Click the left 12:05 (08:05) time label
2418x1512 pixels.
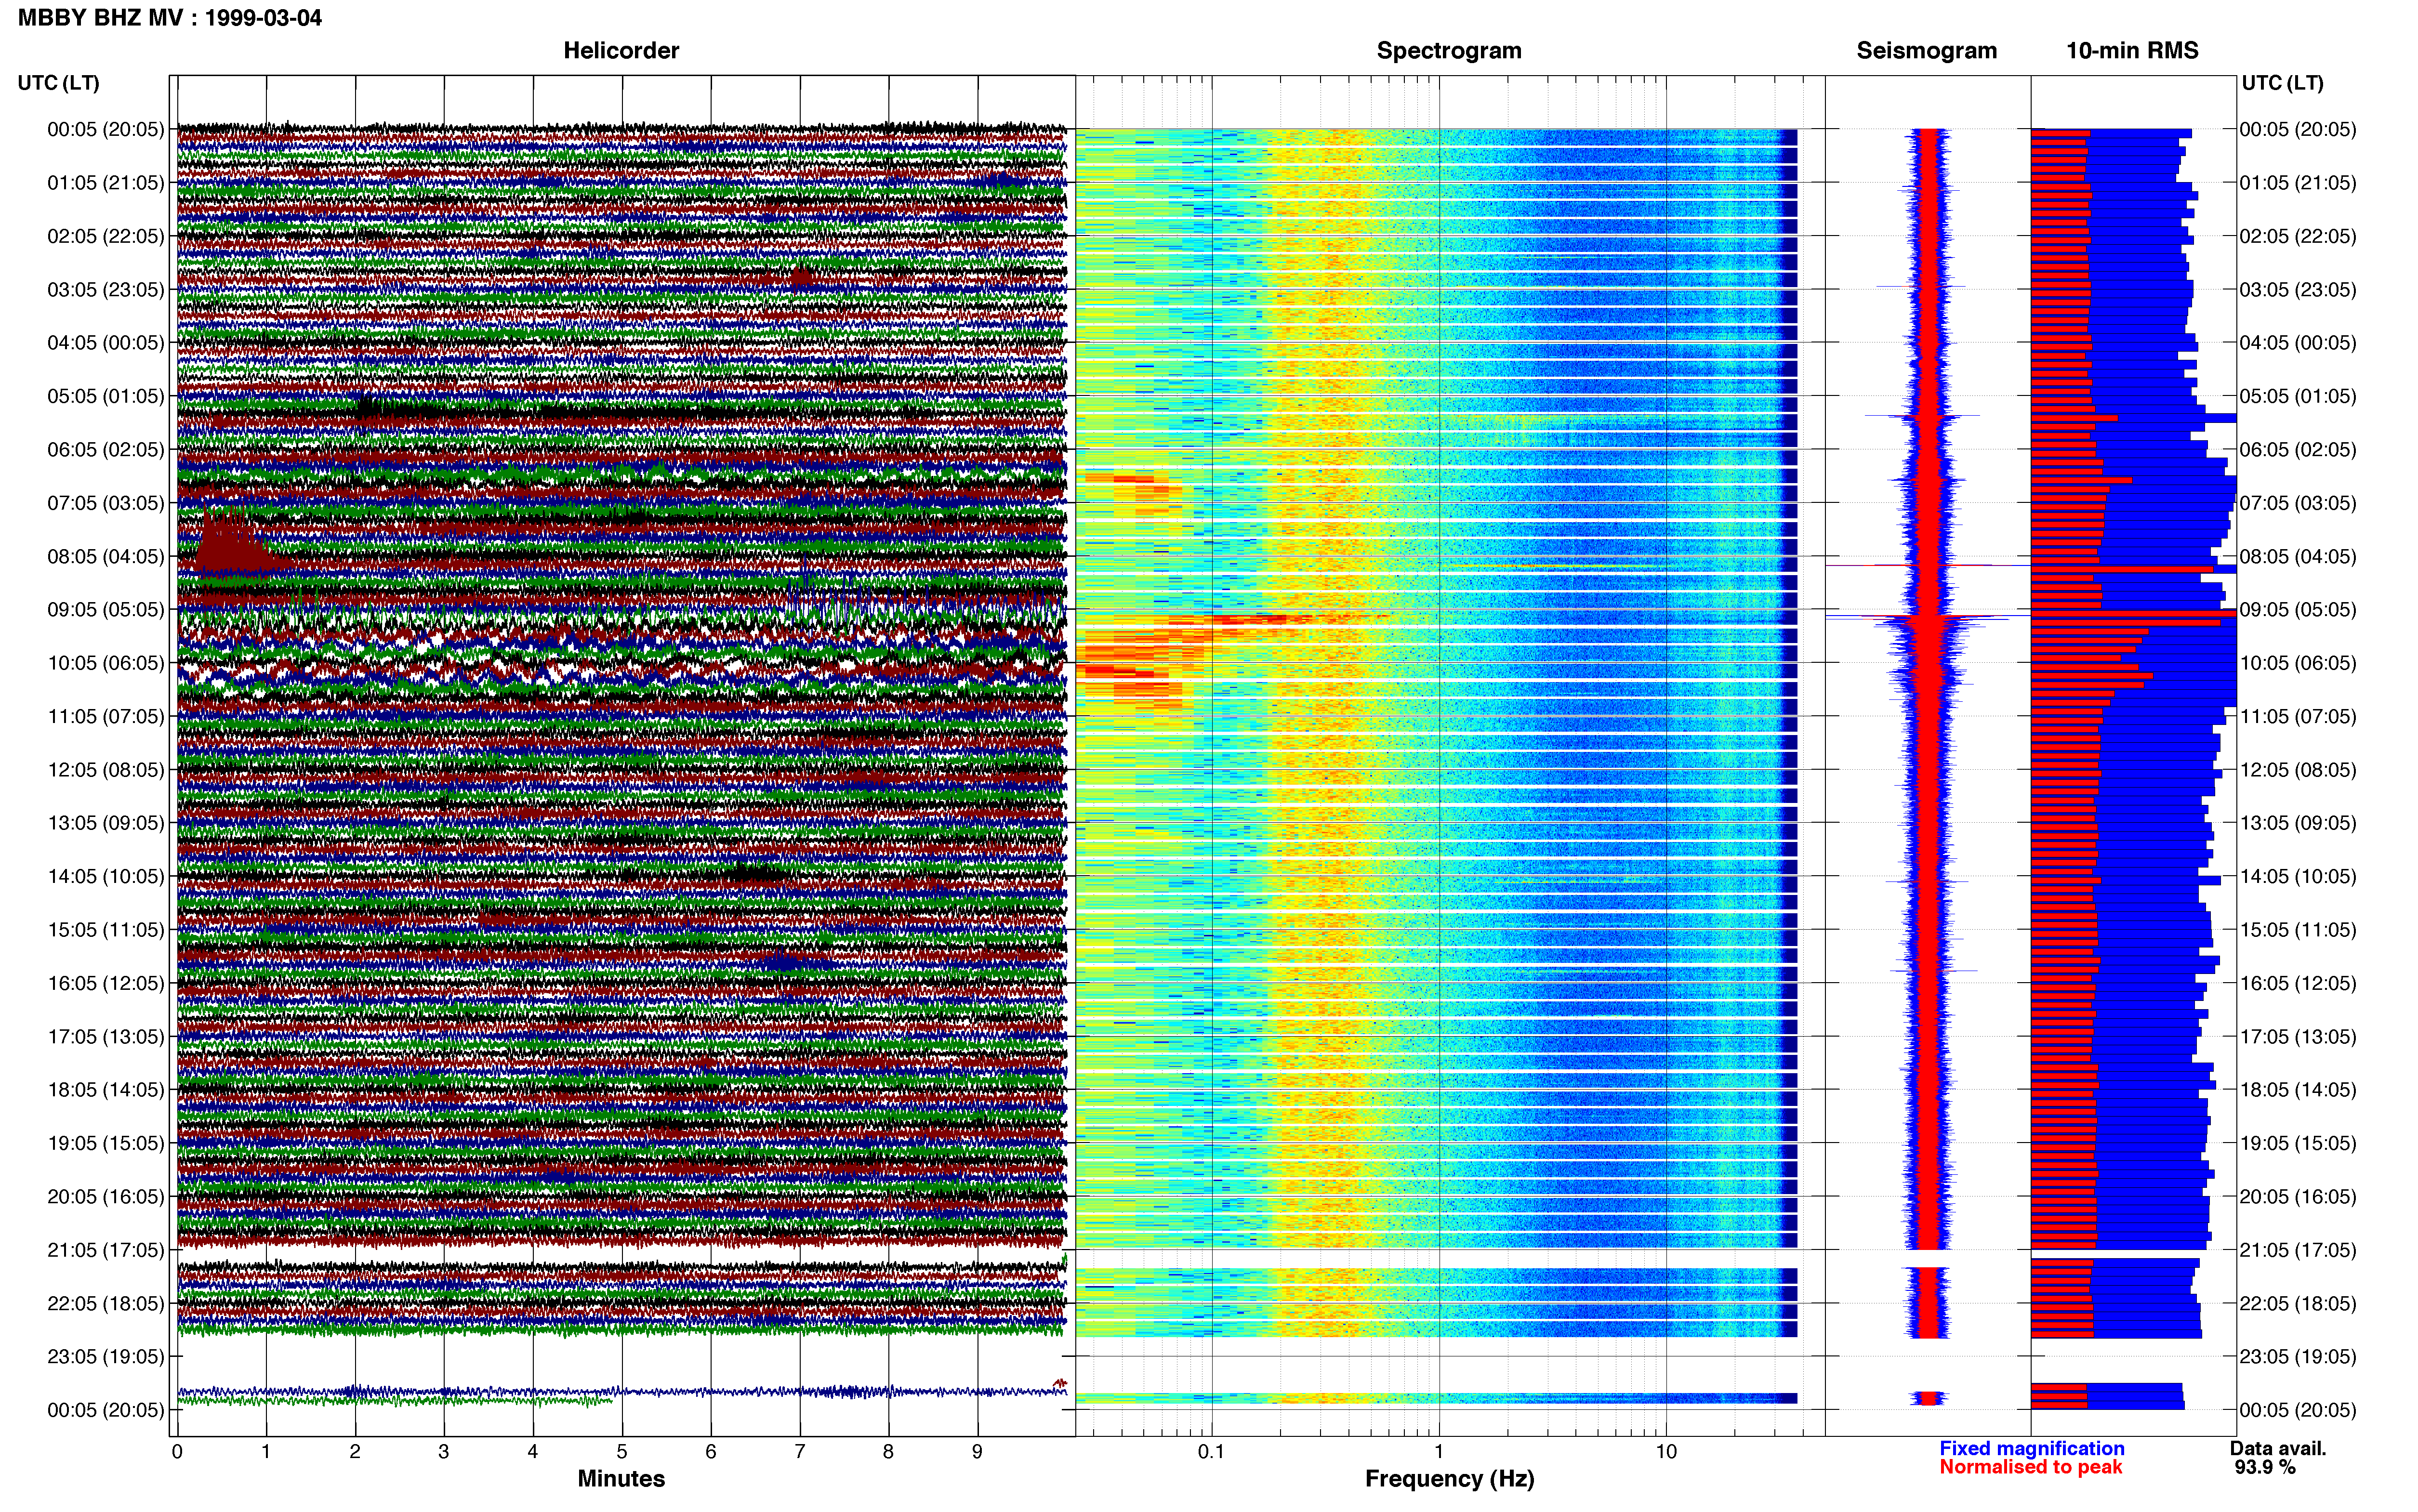click(x=105, y=770)
